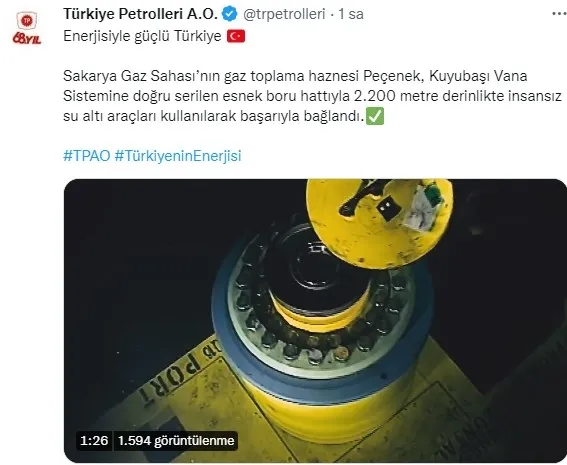Click the 1:26 video duration label
Viewport: 567px width, 465px height.
pos(94,440)
